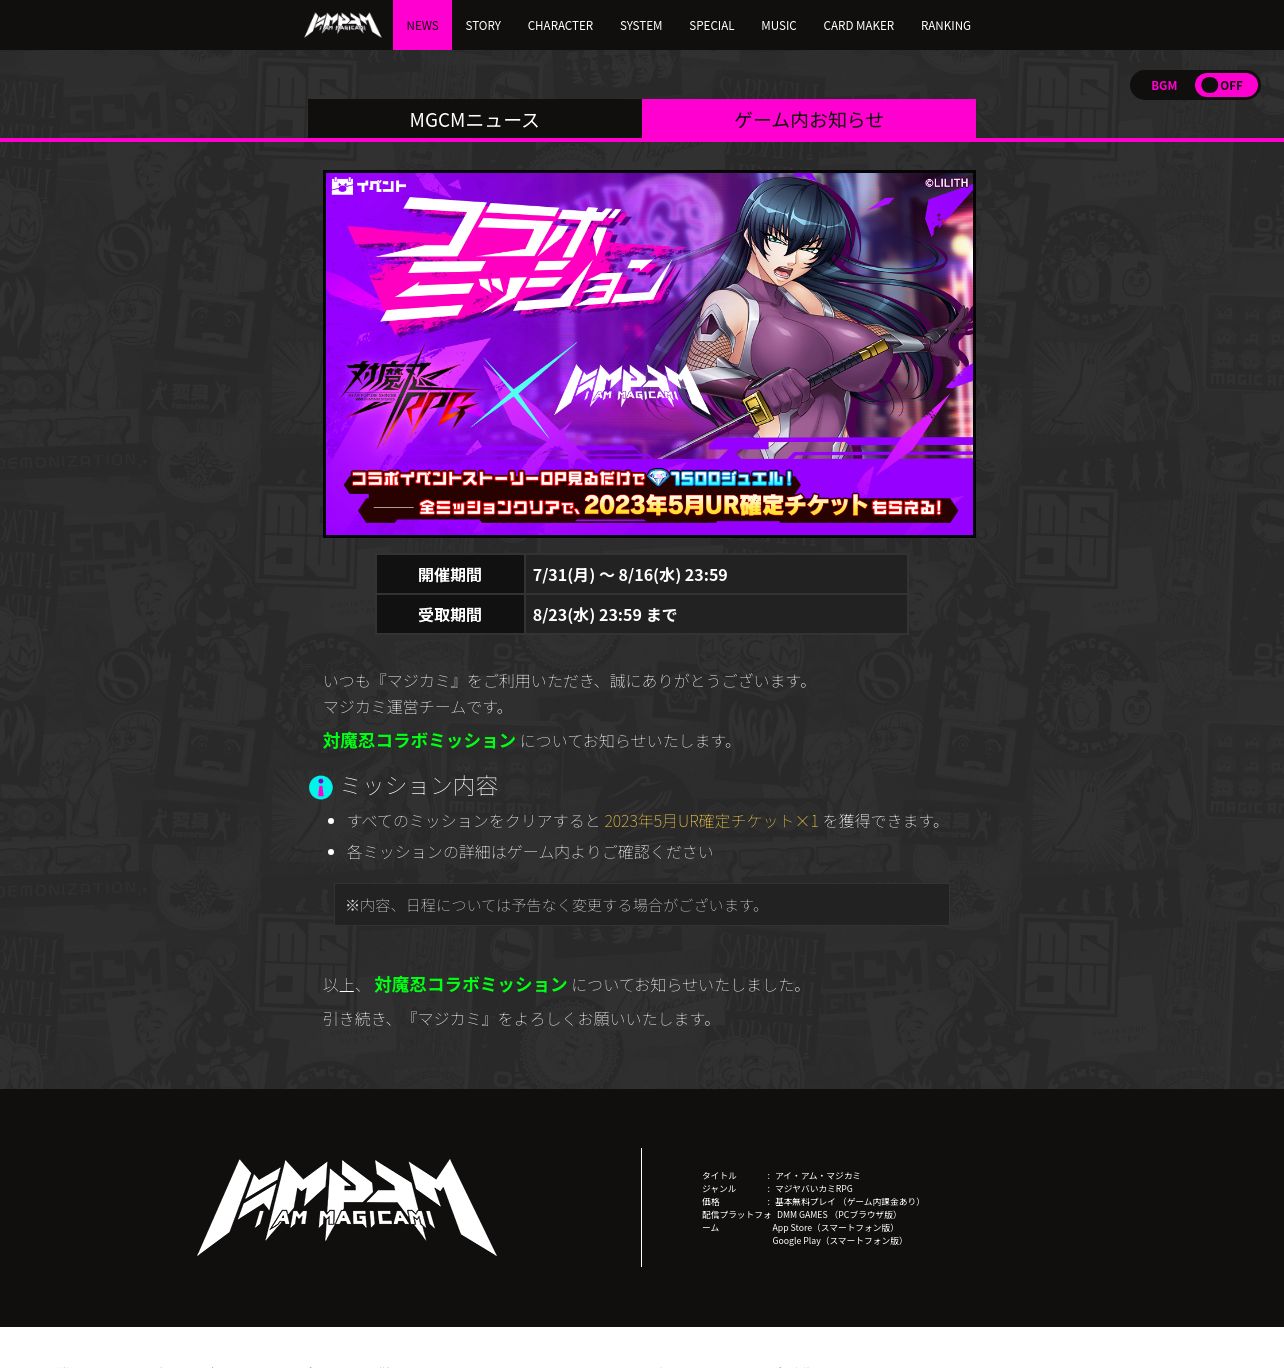Click the ミッション内容 heading
This screenshot has width=1284, height=1368.
419,786
